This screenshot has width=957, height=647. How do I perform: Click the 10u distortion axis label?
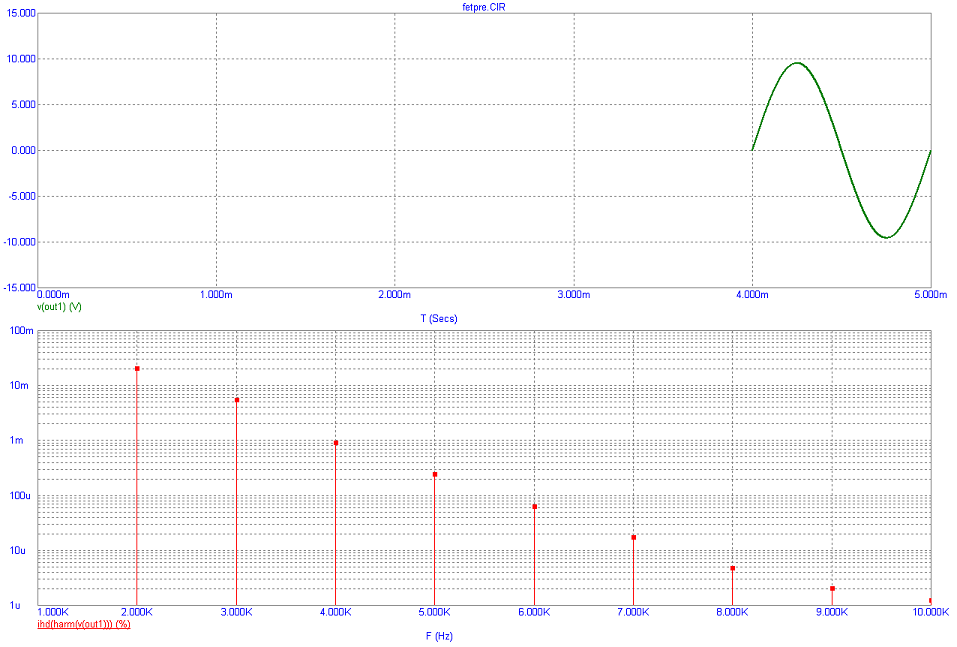pos(18,551)
